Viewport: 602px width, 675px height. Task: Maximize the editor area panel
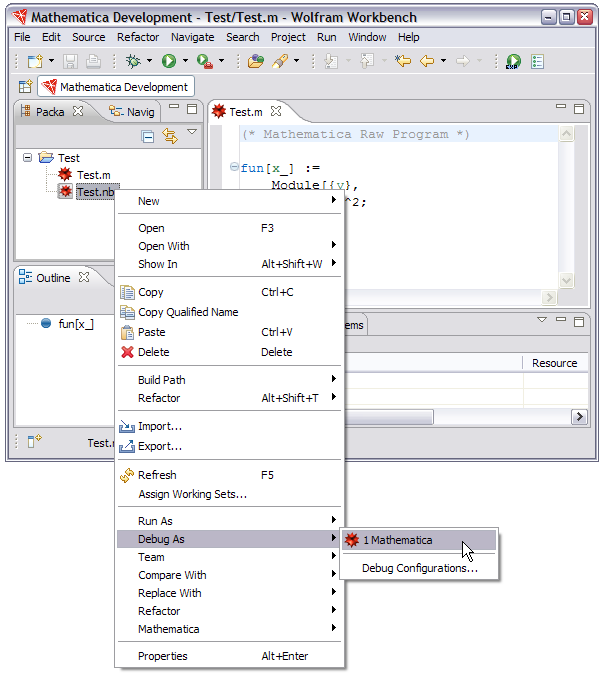[579, 109]
